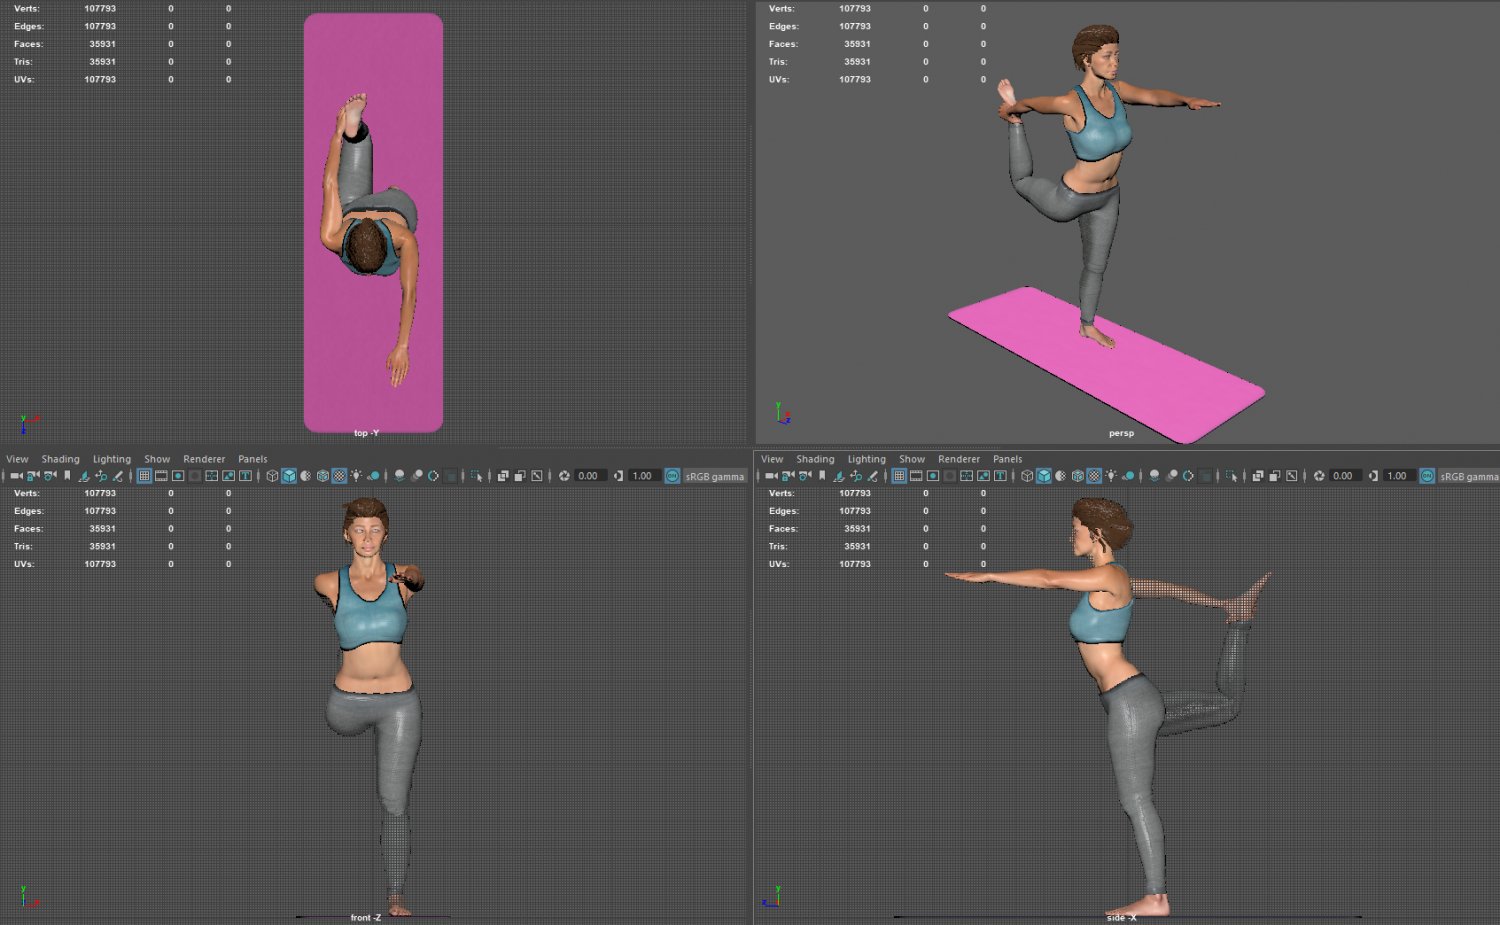Open Renderer menu in front panel

click(x=204, y=459)
